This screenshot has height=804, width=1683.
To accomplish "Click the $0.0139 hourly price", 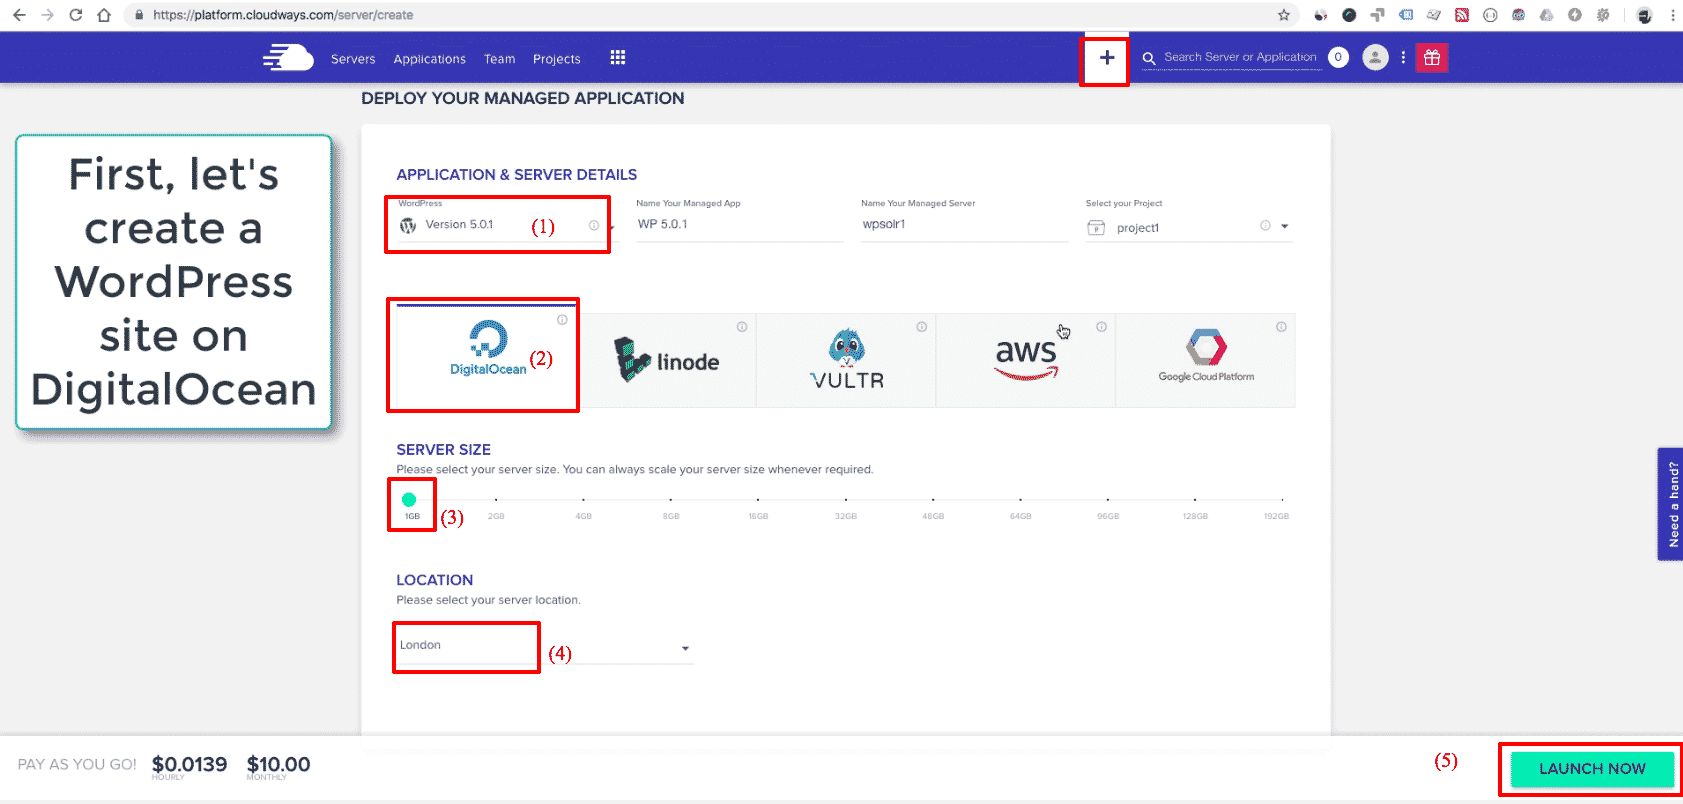I will [x=189, y=764].
